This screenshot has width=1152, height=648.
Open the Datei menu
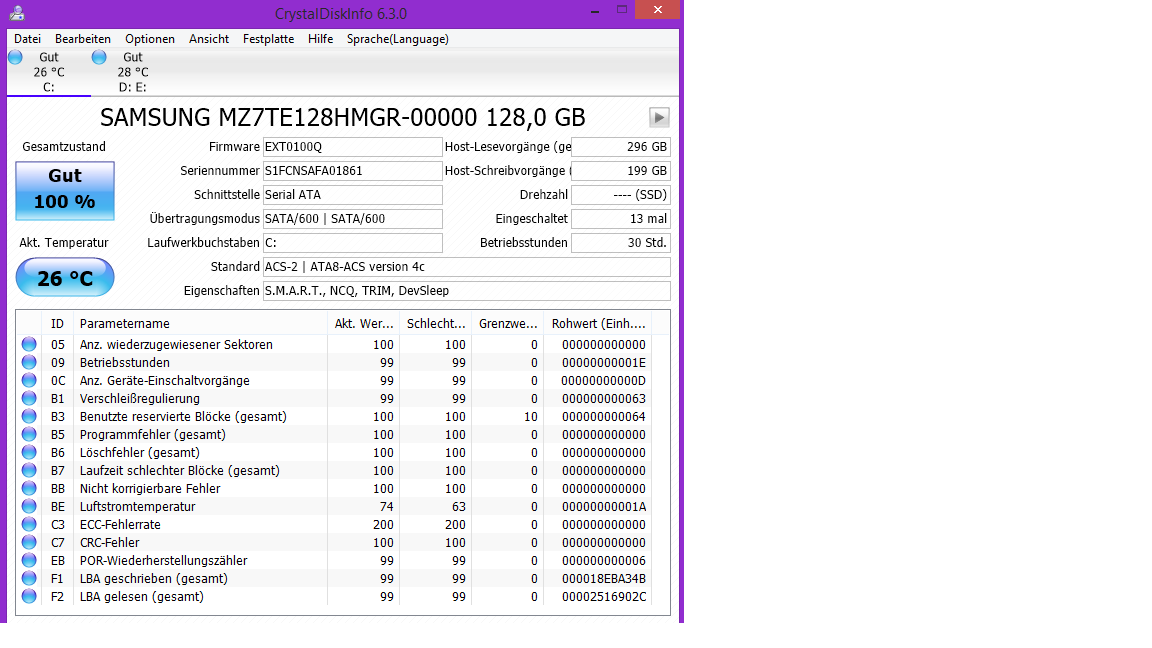click(x=27, y=39)
